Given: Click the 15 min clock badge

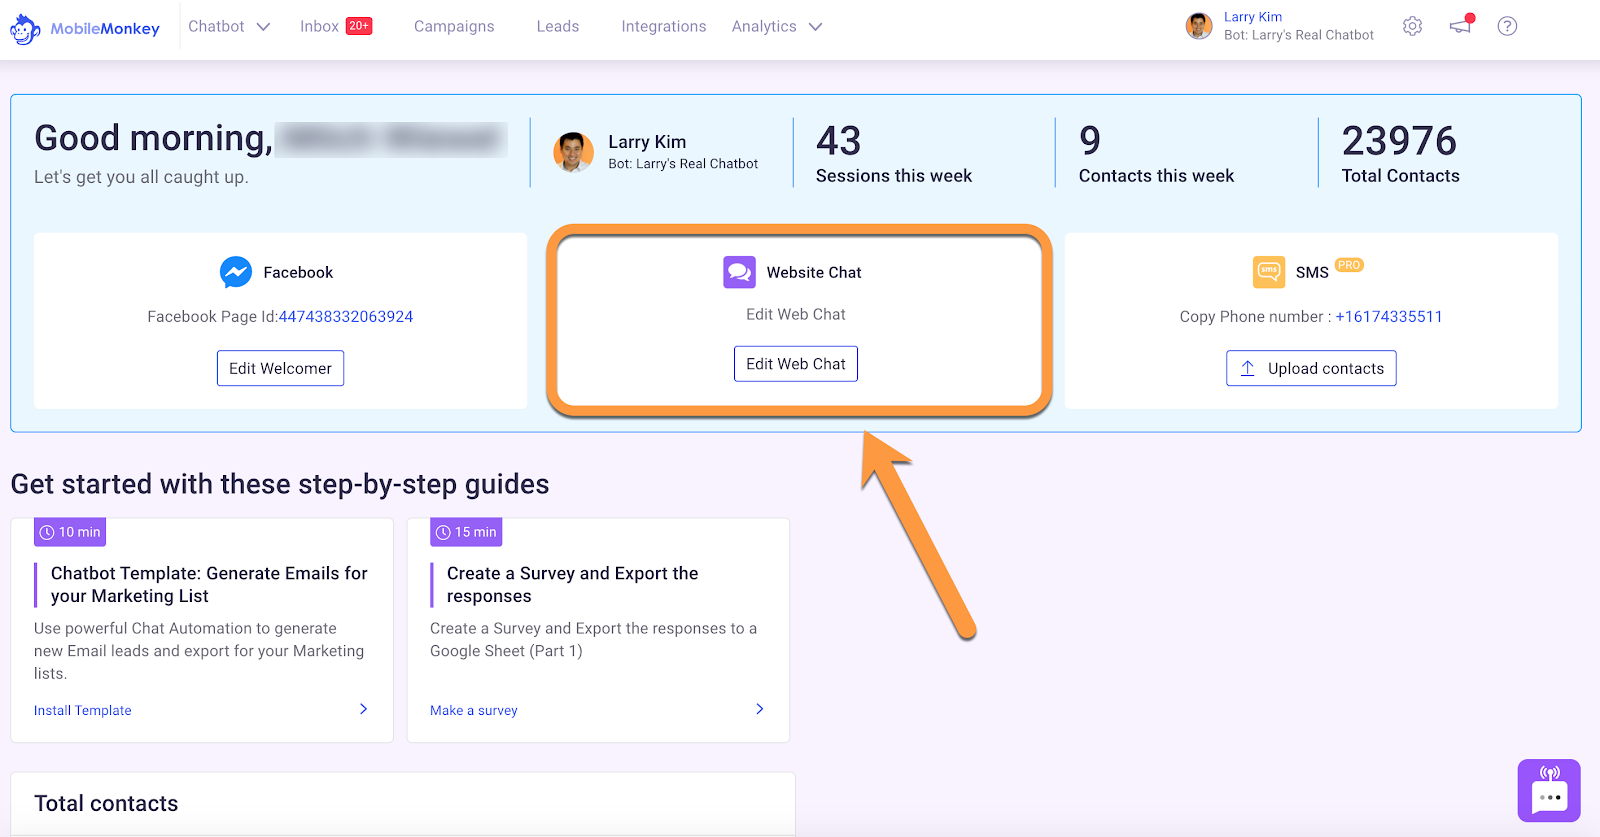Looking at the screenshot, I should click(466, 532).
